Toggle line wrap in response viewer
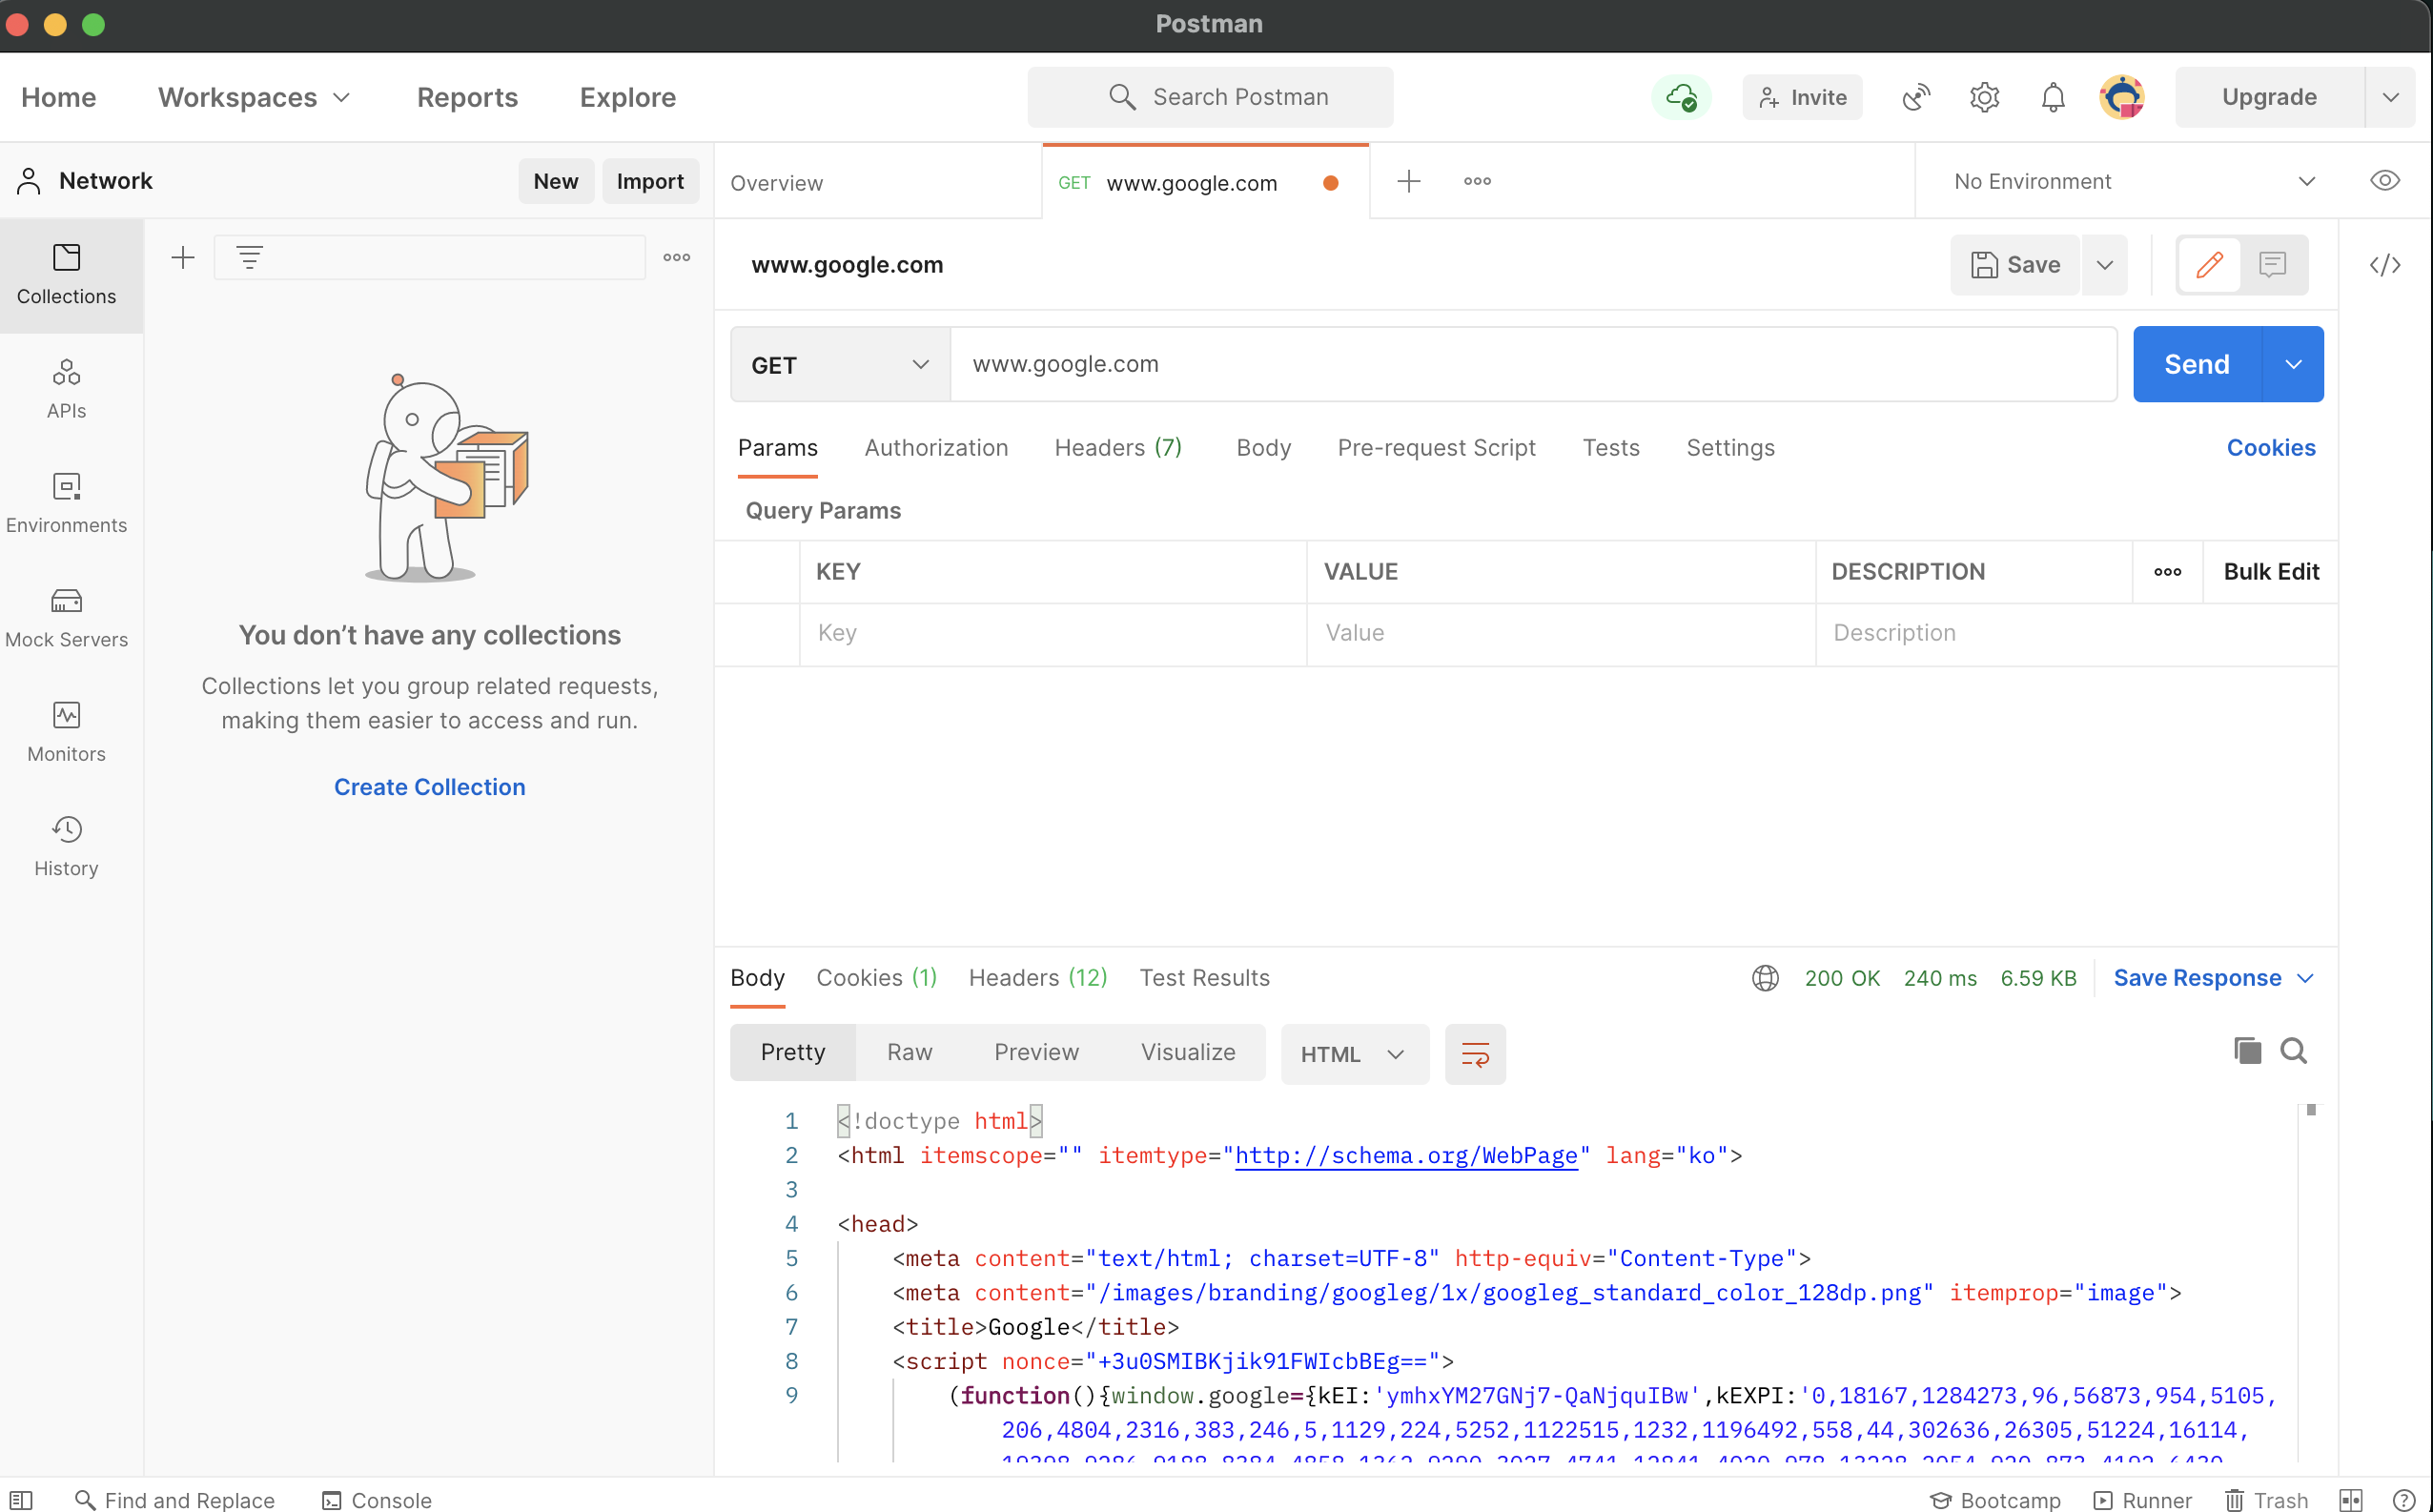The height and width of the screenshot is (1512, 2433). point(1475,1054)
